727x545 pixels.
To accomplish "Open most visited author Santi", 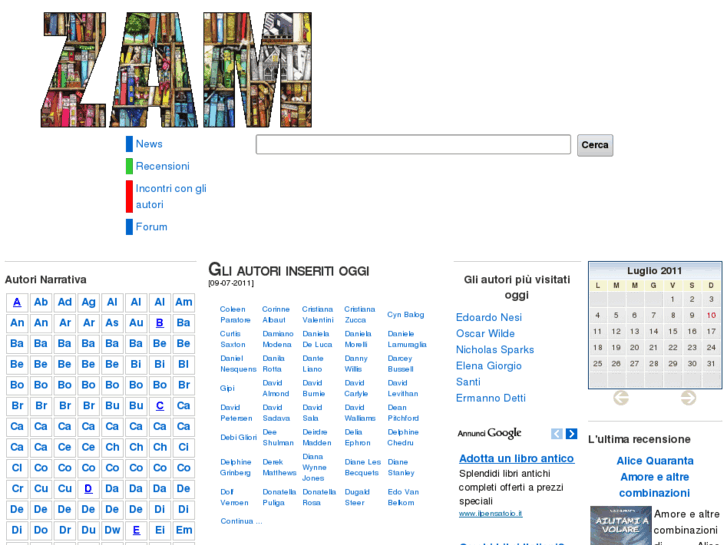I will [468, 382].
